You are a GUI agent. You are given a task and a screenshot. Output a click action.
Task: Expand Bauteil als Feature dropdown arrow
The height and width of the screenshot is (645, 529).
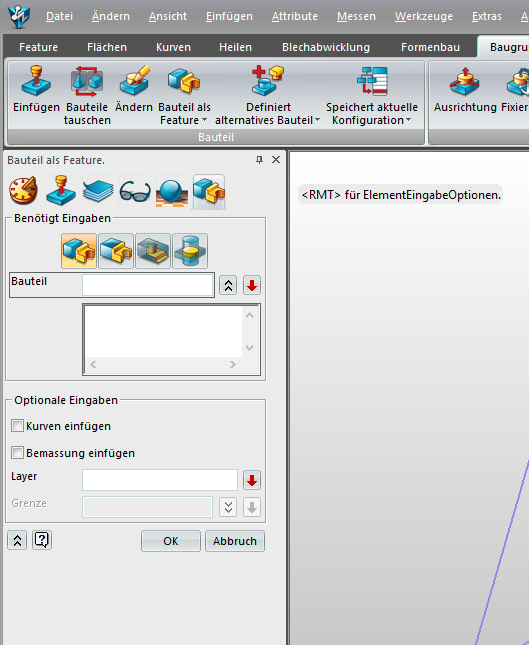[x=204, y=120]
